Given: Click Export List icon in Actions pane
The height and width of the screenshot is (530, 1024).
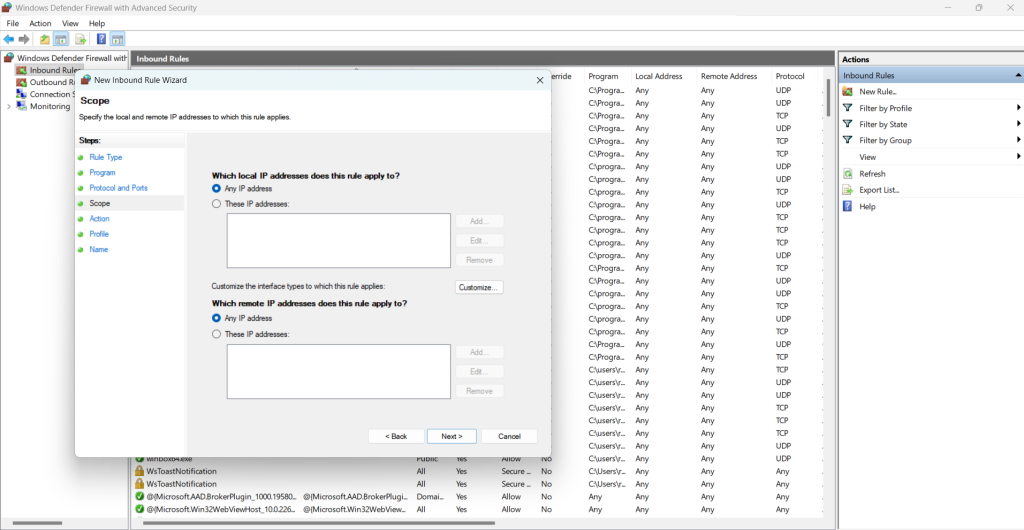Looking at the screenshot, I should click(848, 190).
